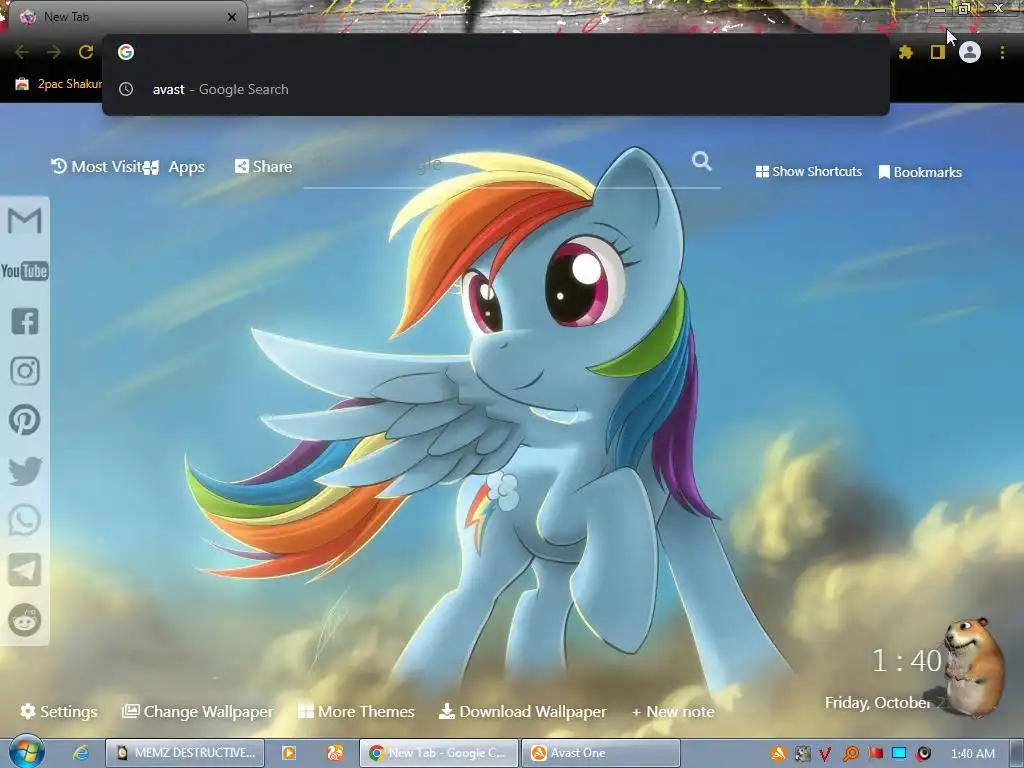
Task: Switch to Avast One taskbar window
Action: (x=600, y=753)
